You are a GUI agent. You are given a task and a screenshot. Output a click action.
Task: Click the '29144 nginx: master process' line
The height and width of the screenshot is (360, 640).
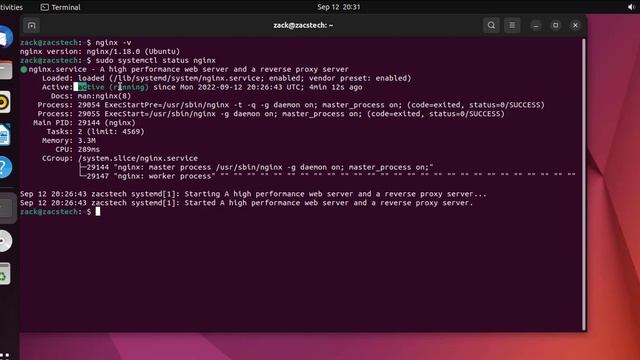pyautogui.click(x=256, y=167)
